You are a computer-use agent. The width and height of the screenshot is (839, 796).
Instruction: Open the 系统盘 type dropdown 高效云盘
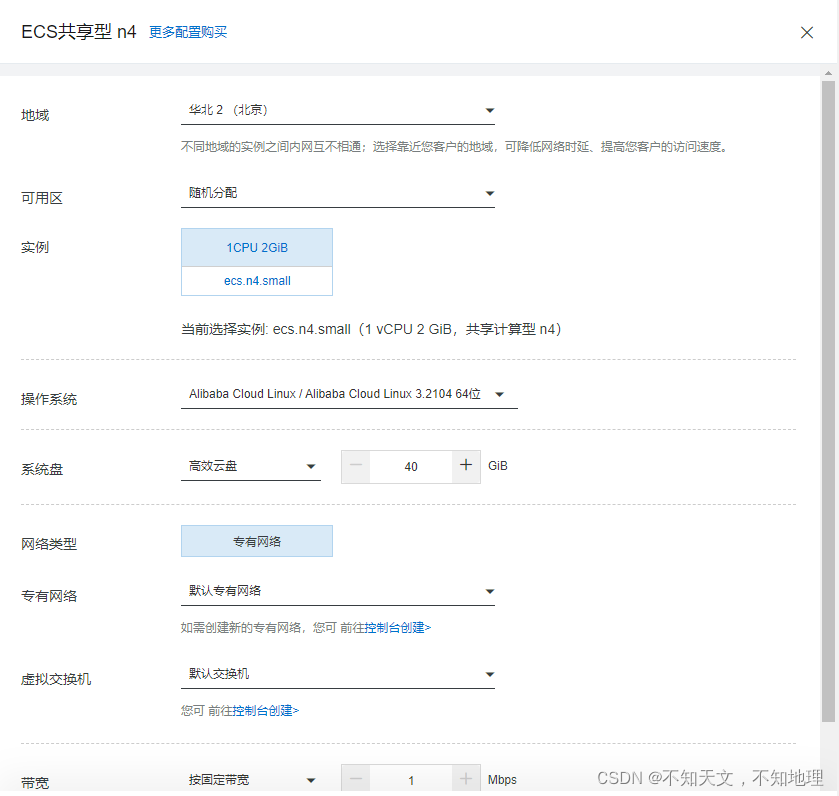(250, 466)
